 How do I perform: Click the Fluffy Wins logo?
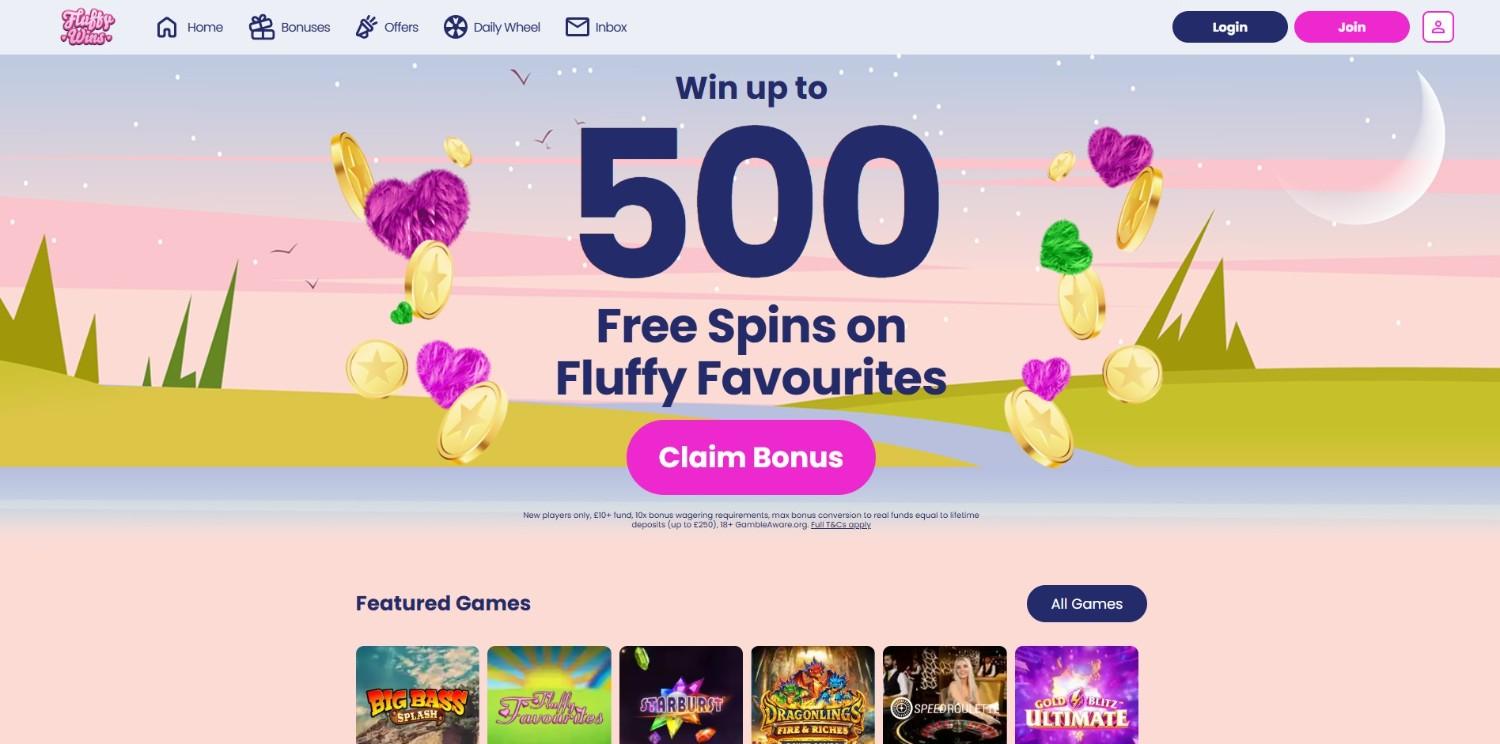coord(87,26)
